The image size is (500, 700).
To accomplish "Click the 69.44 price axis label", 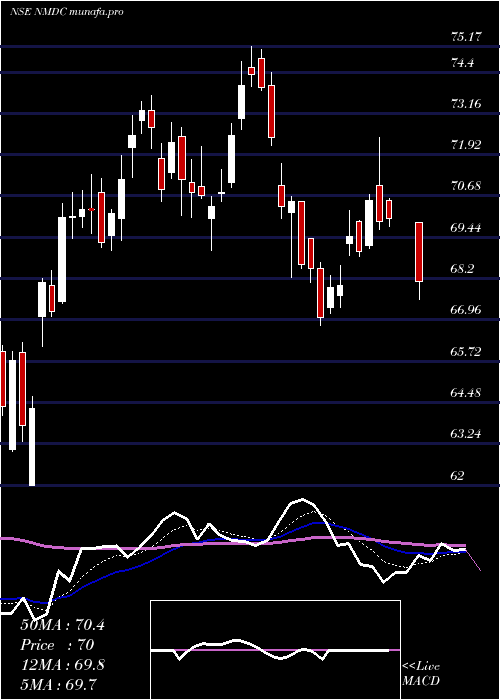I will 466,228.
